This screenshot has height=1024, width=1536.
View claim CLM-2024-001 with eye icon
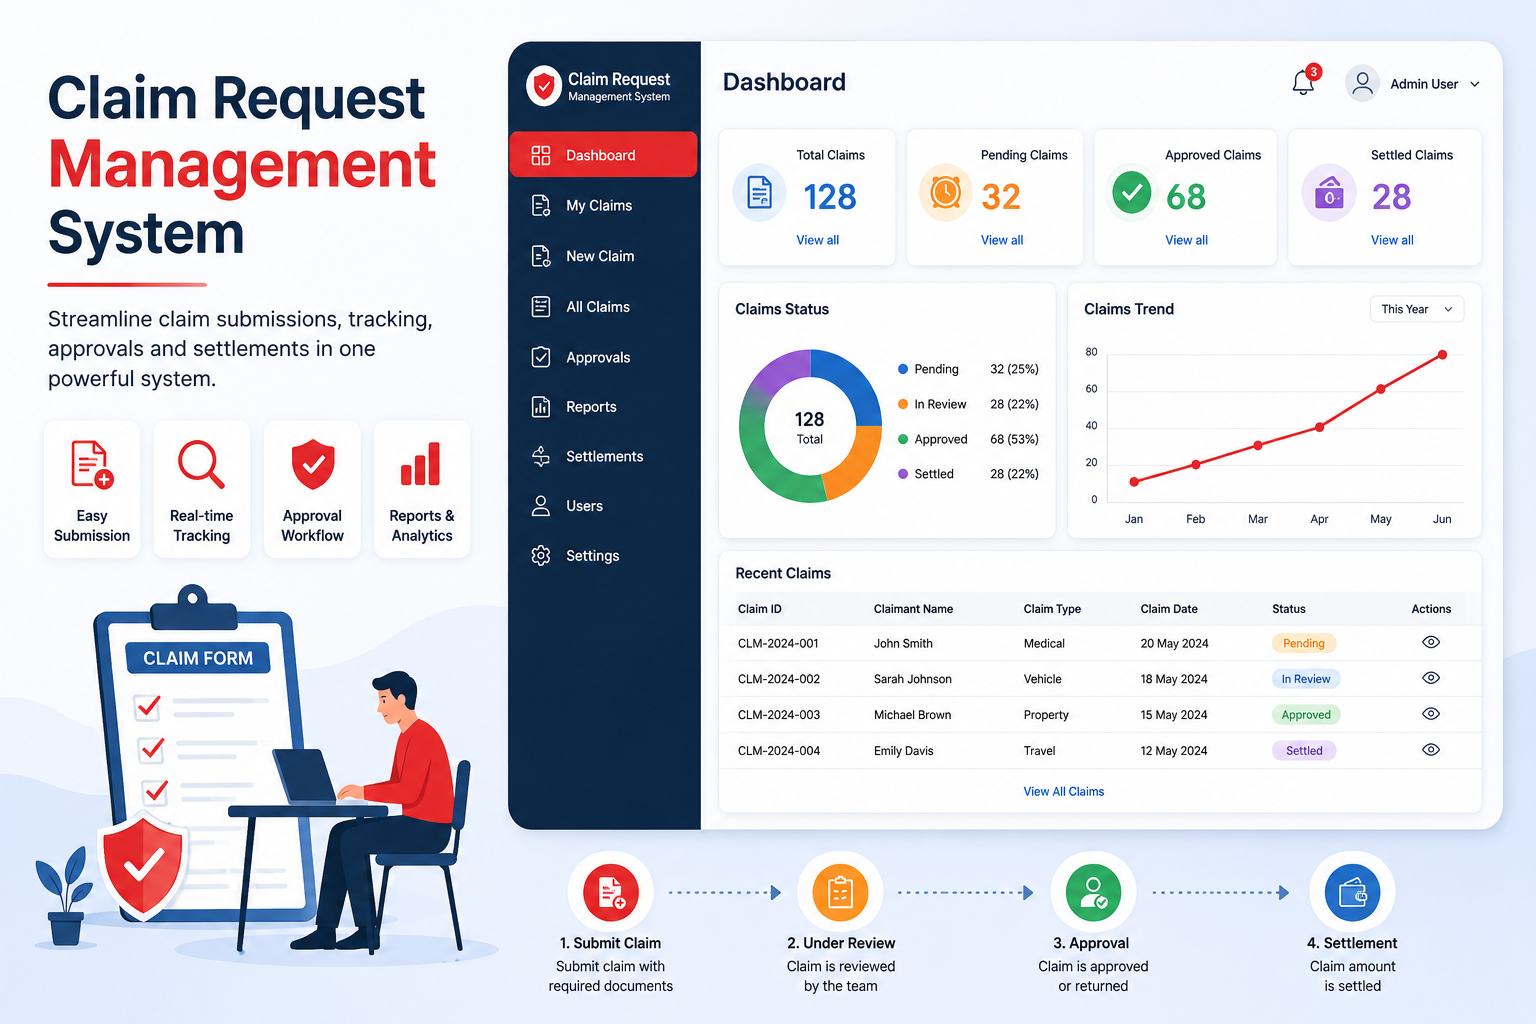1431,642
